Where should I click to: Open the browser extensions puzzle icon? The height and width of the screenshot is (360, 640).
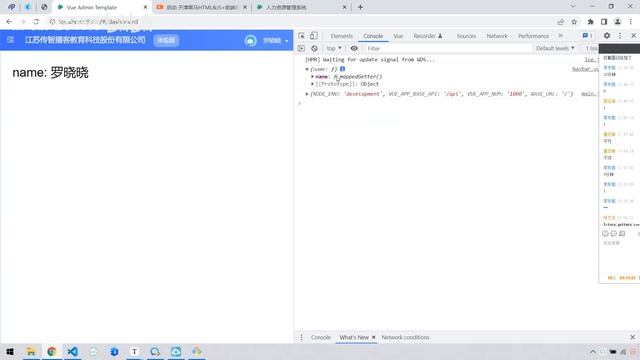(x=590, y=22)
